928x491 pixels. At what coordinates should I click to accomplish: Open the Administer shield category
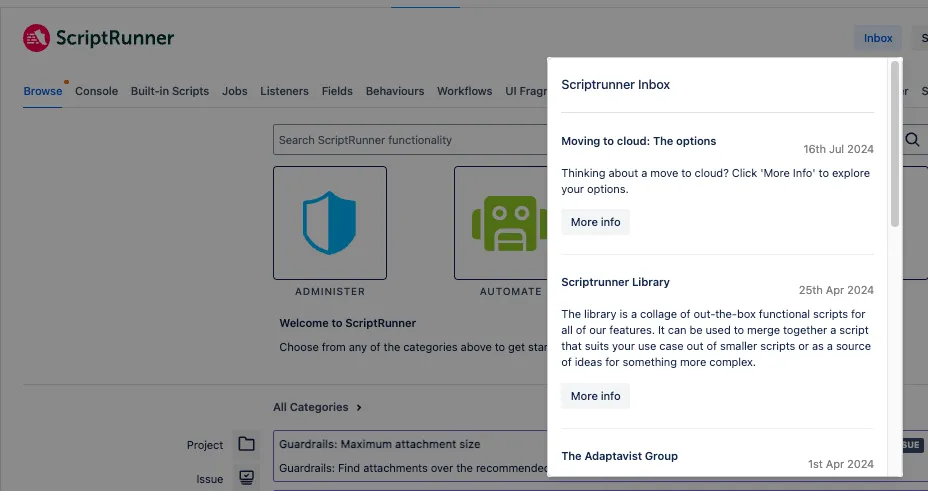330,222
